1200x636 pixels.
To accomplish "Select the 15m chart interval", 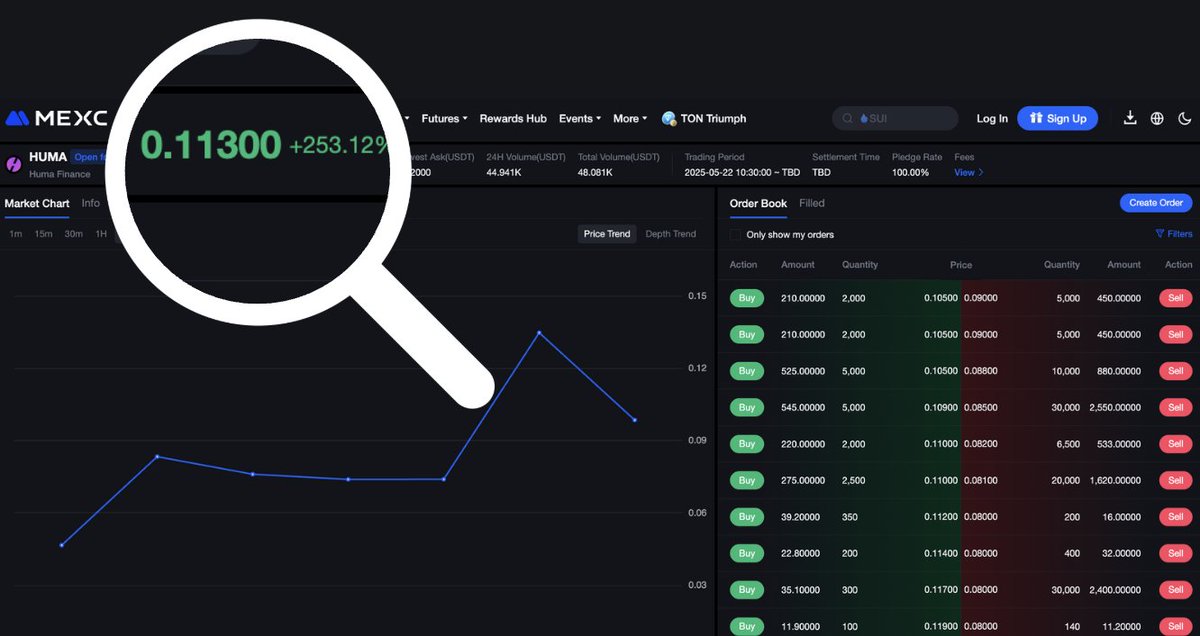I will [43, 234].
